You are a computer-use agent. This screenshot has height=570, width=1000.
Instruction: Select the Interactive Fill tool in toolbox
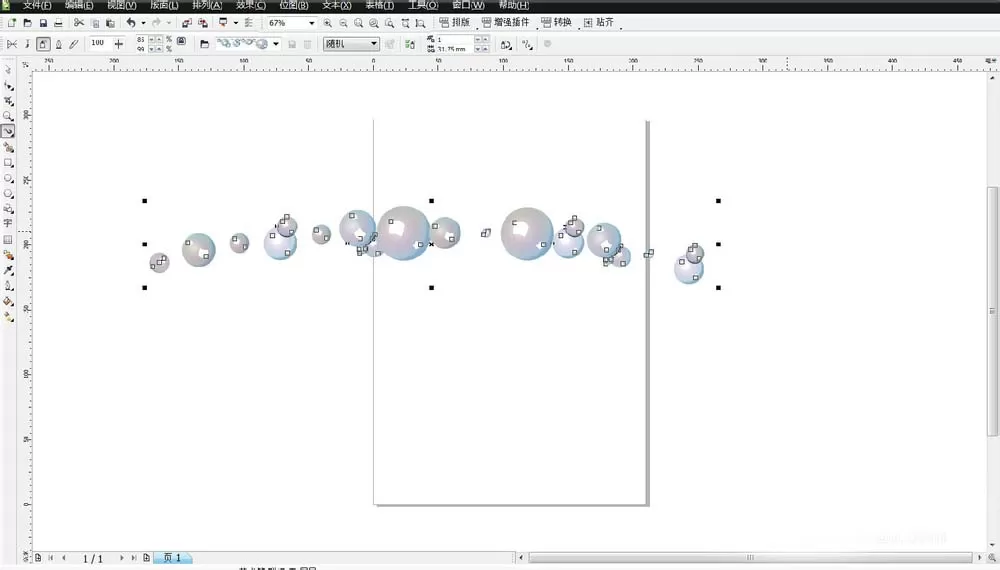[8, 317]
